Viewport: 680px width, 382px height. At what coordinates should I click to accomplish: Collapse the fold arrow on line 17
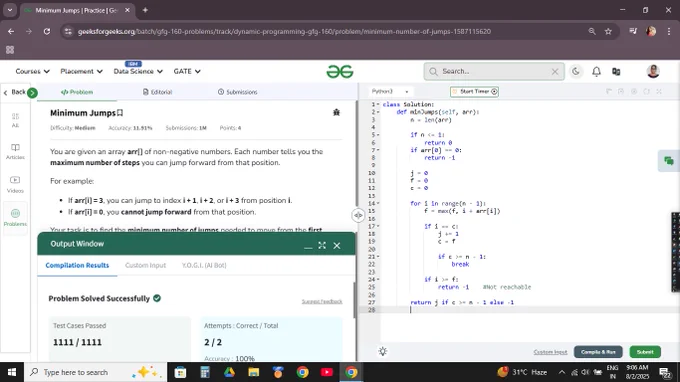pos(378,226)
